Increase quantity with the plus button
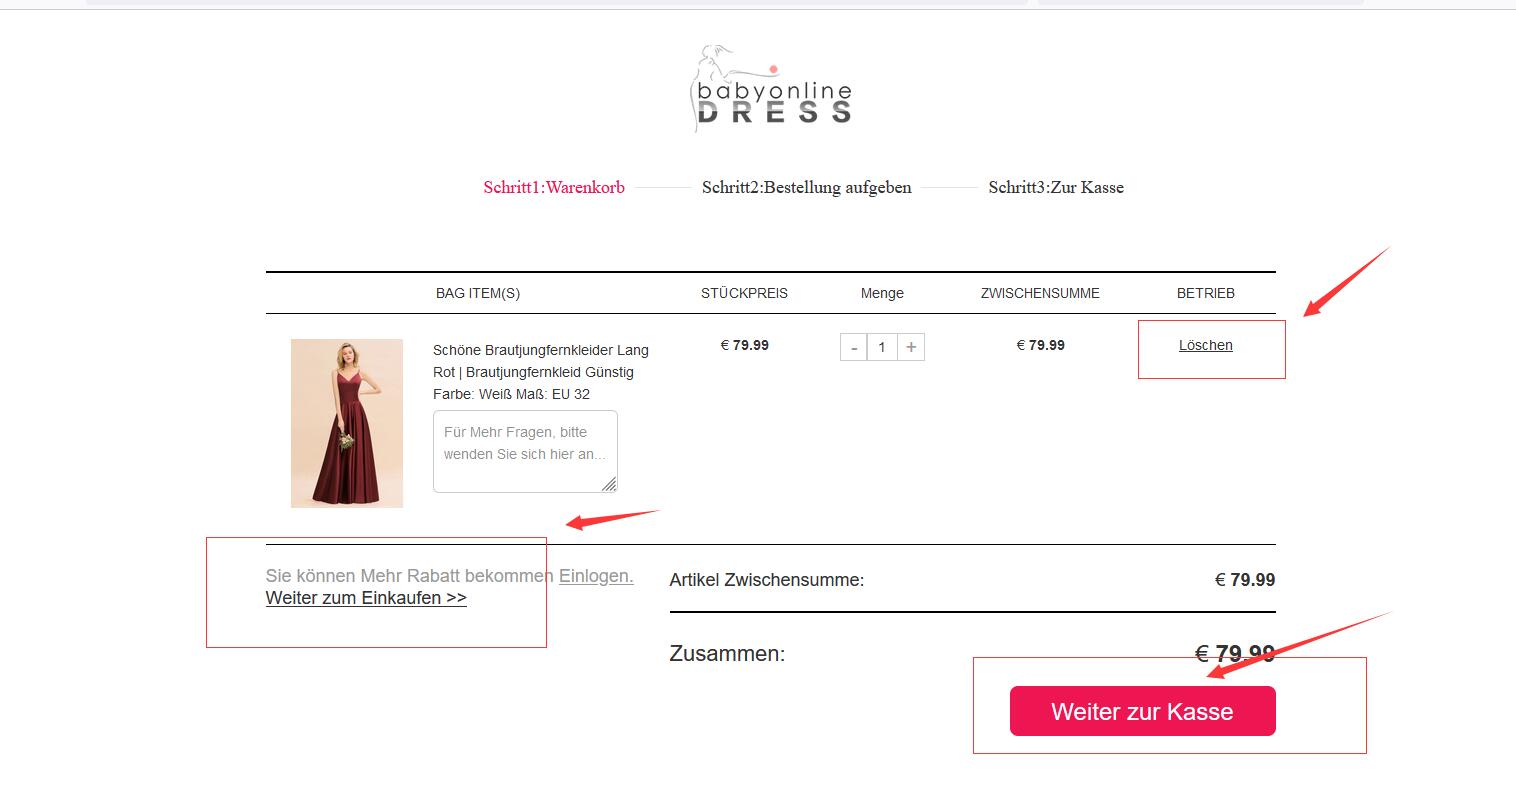The height and width of the screenshot is (788, 1516). (911, 347)
